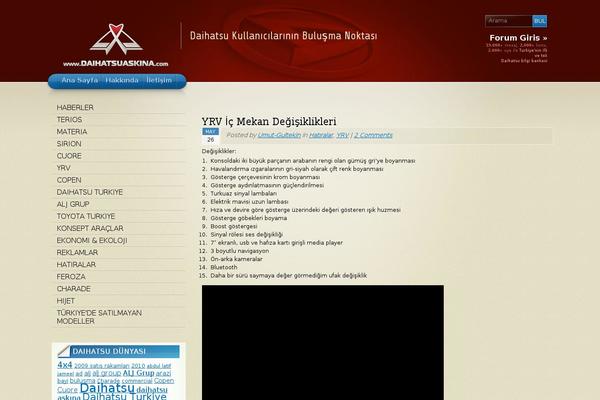Click list item 'Boost göstergesi'
This screenshot has width=600, height=400.
tap(234, 226)
